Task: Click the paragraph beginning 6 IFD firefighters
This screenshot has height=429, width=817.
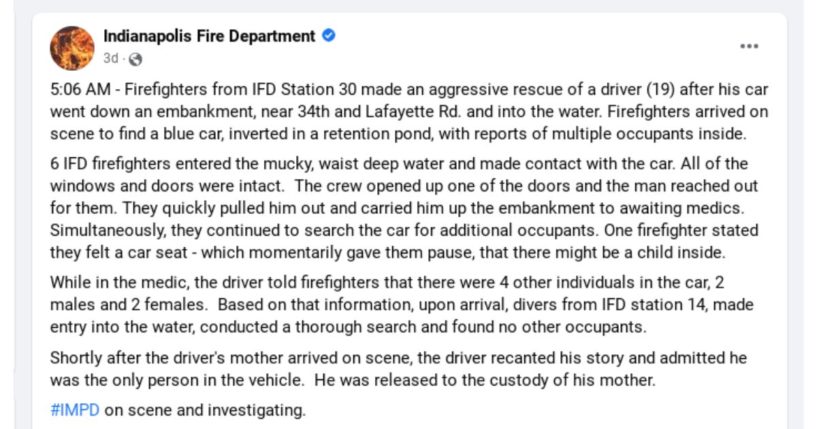Action: pos(404,208)
